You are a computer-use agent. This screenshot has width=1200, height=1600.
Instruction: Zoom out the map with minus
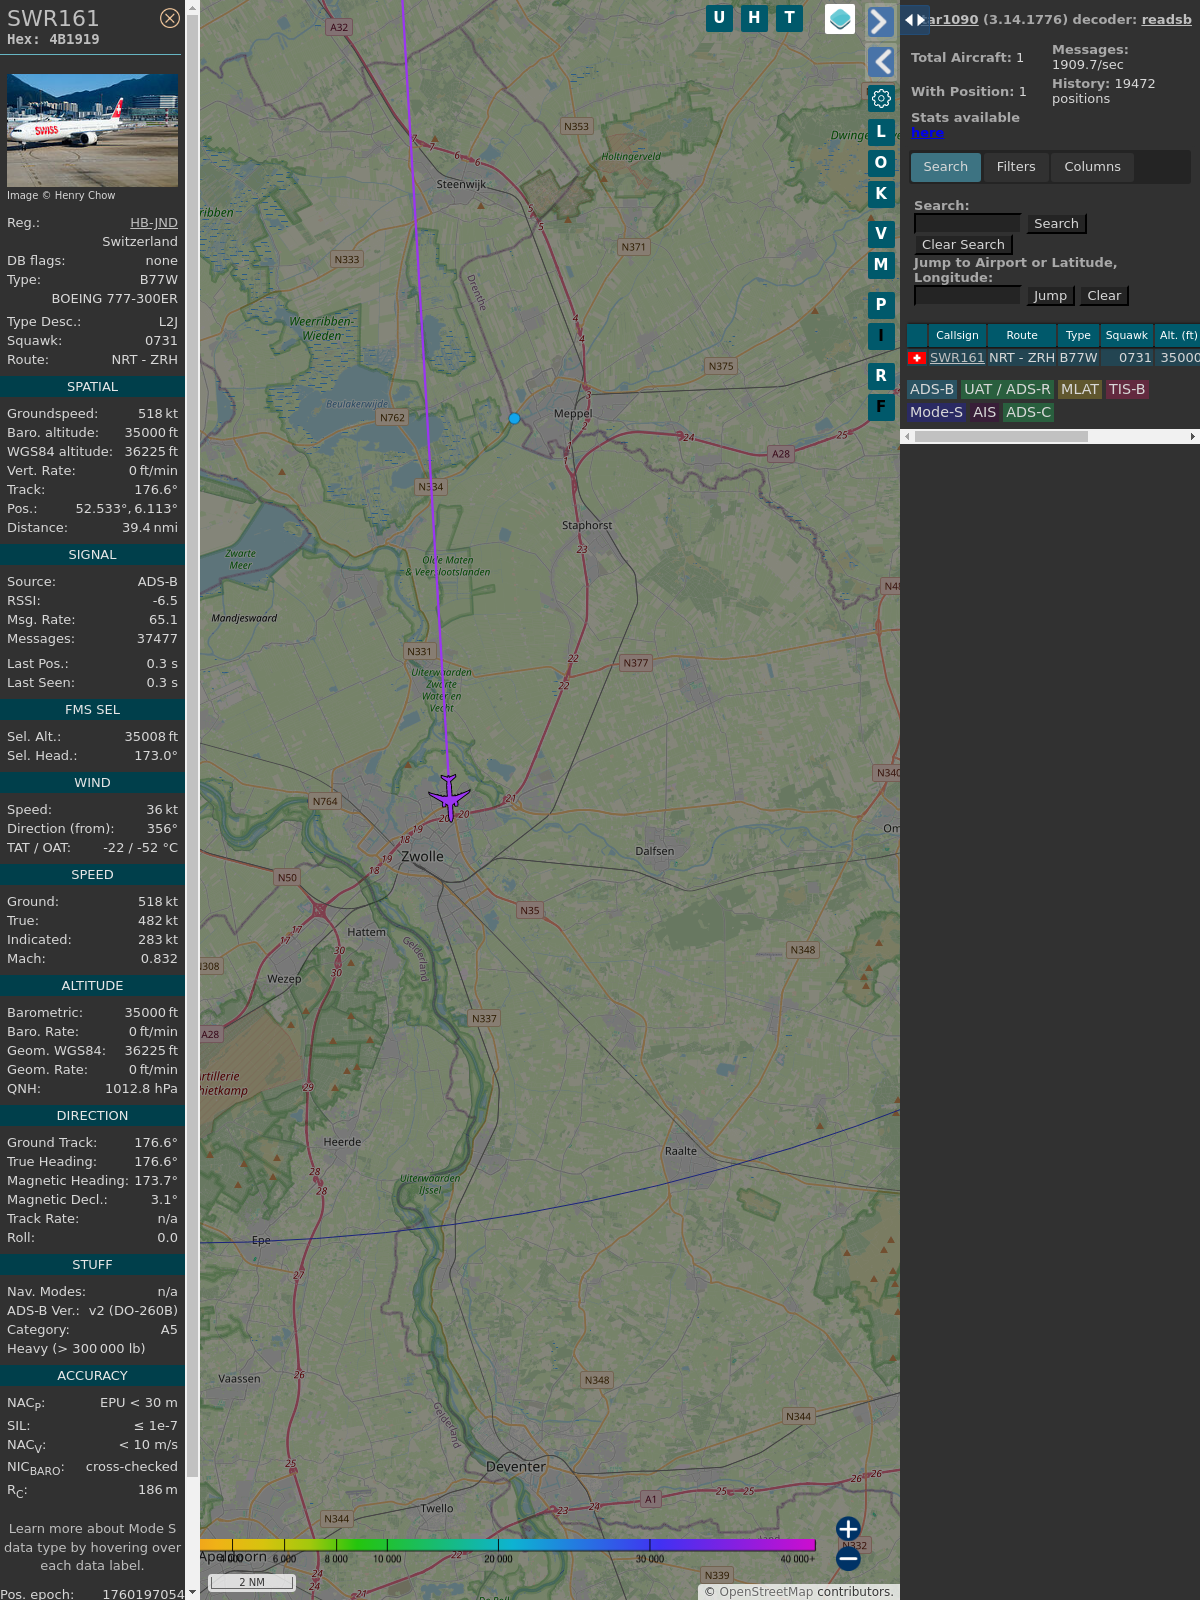(848, 1559)
